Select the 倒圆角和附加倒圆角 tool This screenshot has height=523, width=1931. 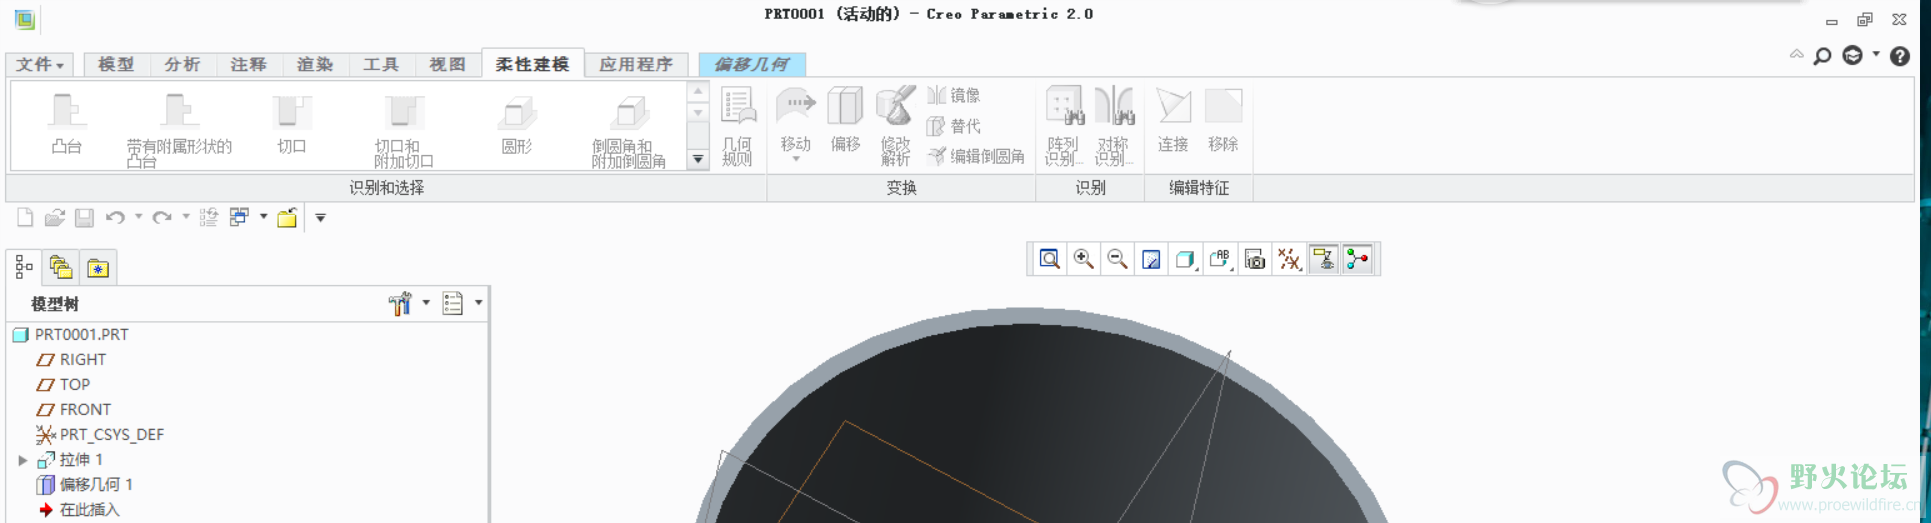click(x=629, y=129)
